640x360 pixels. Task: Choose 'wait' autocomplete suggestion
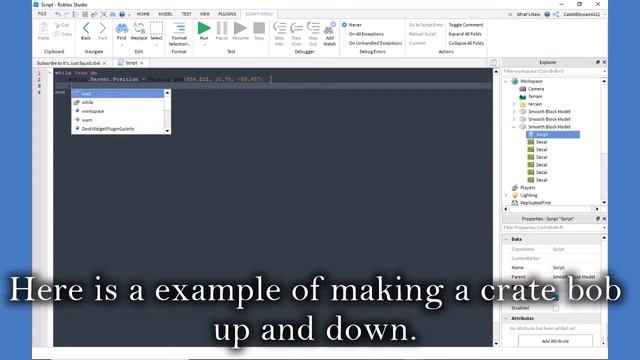[x=118, y=93]
